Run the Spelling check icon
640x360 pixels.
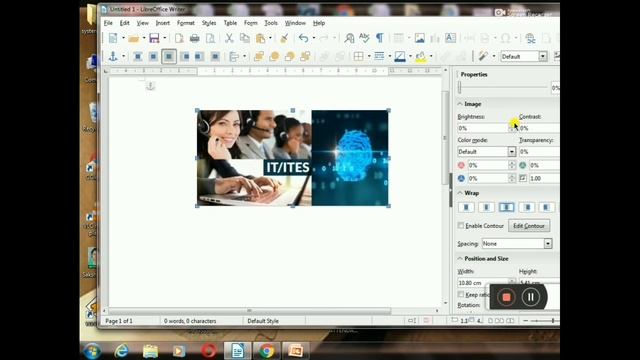(x=364, y=38)
